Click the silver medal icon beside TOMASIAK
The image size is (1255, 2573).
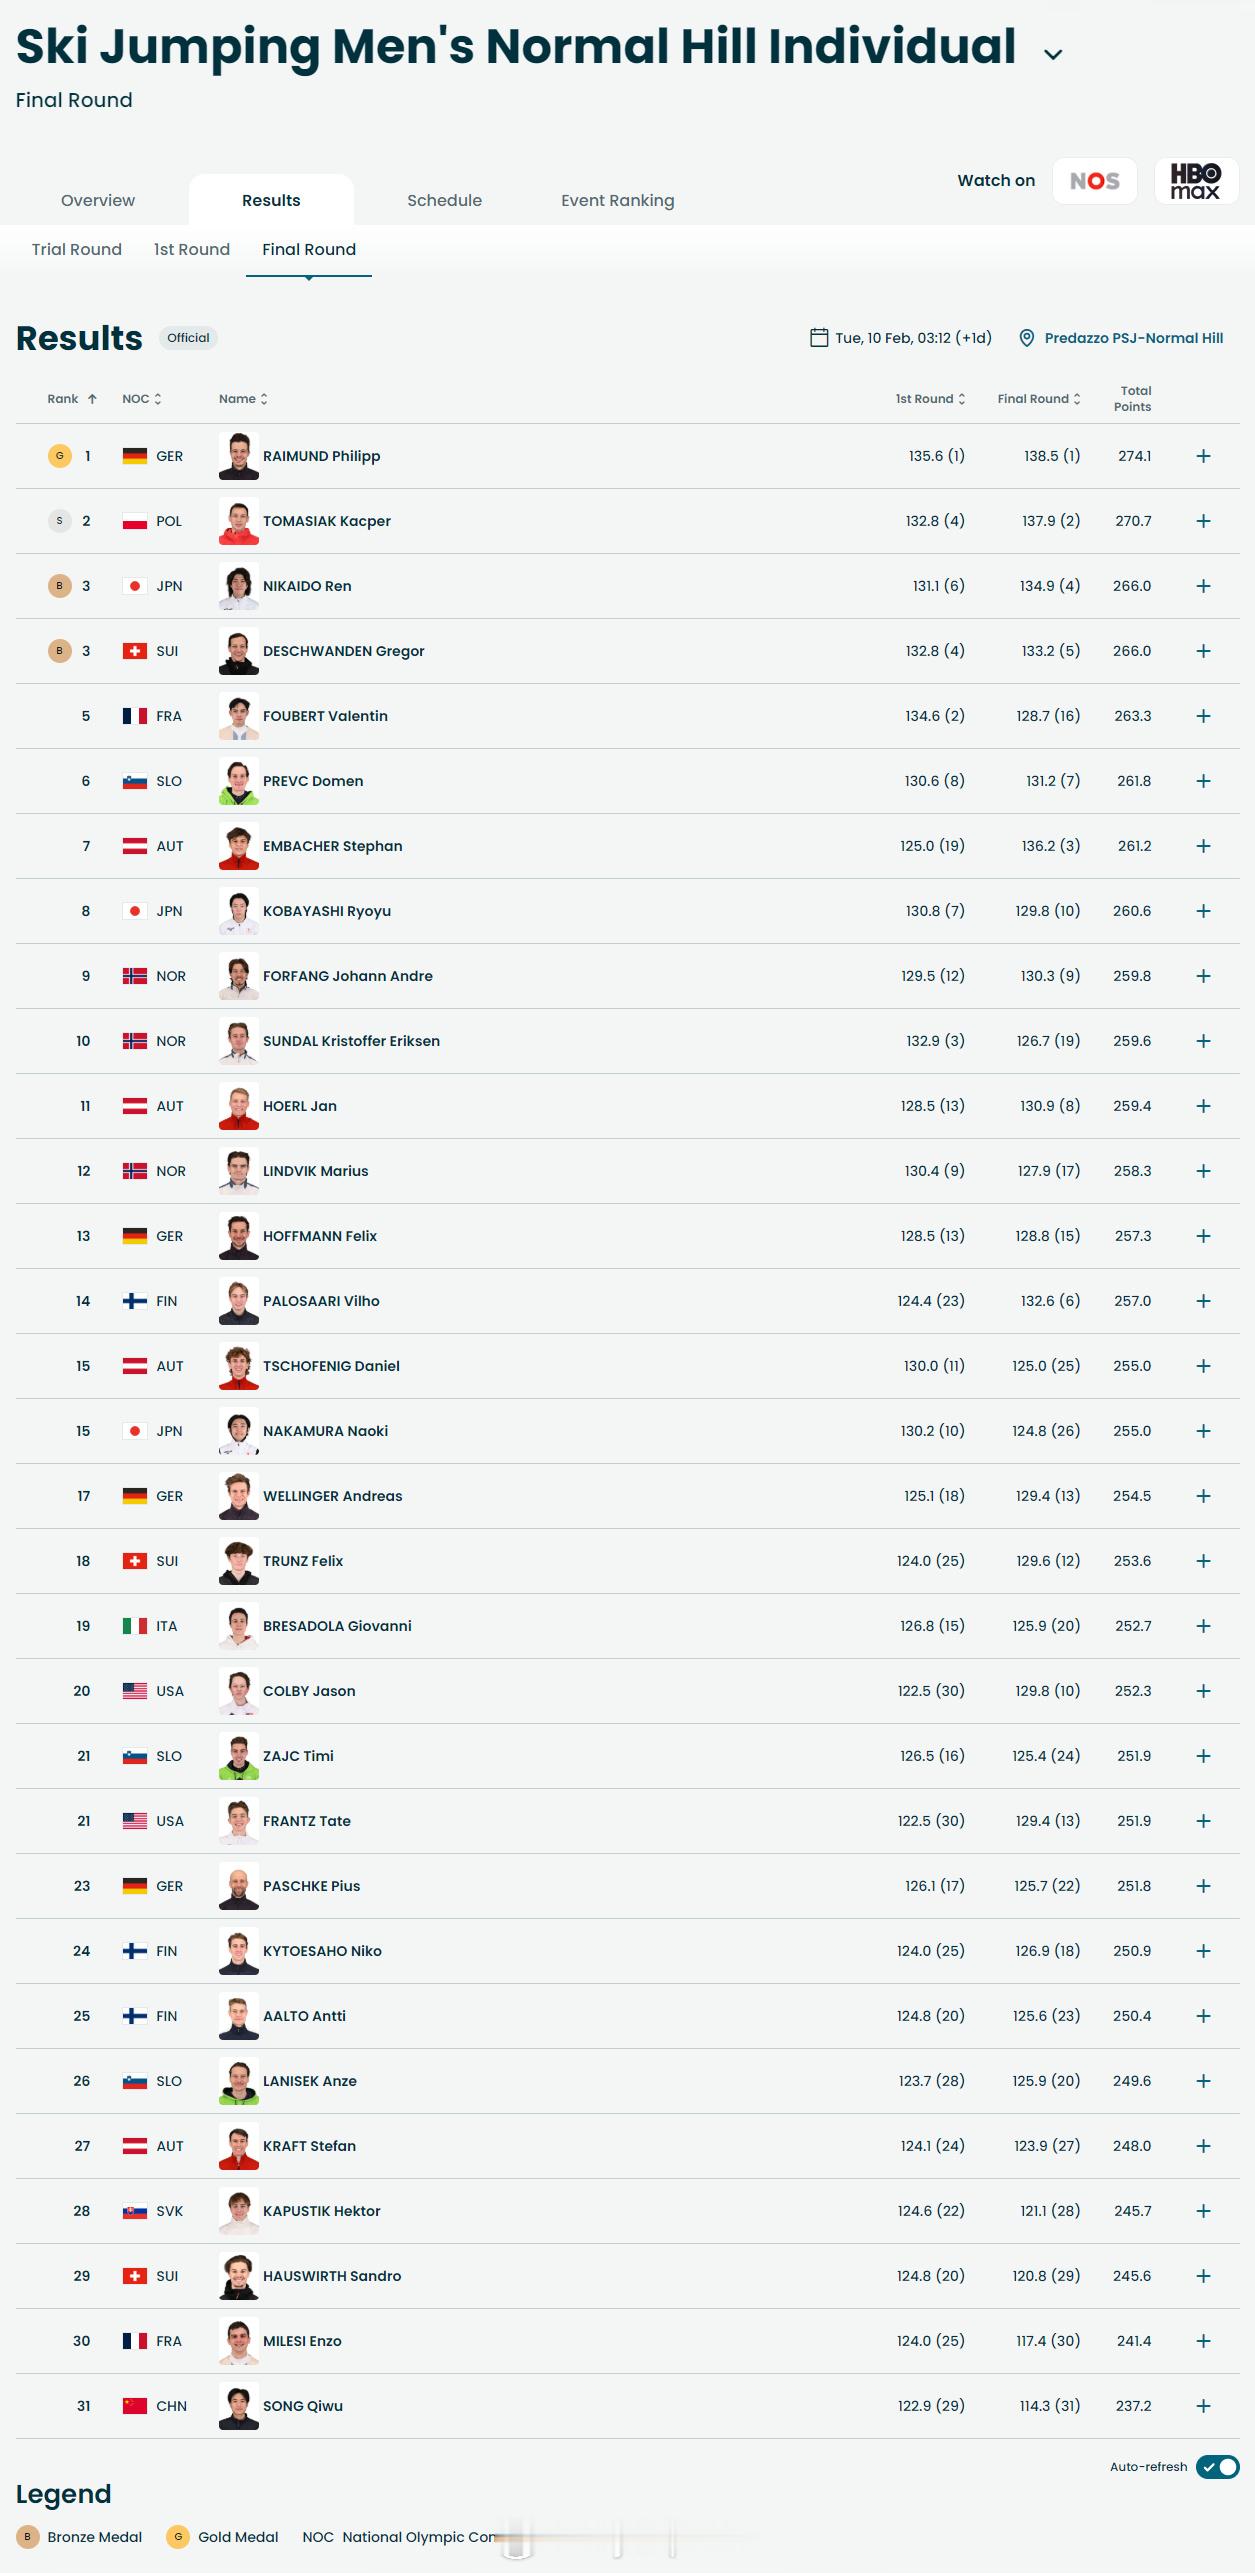point(60,521)
